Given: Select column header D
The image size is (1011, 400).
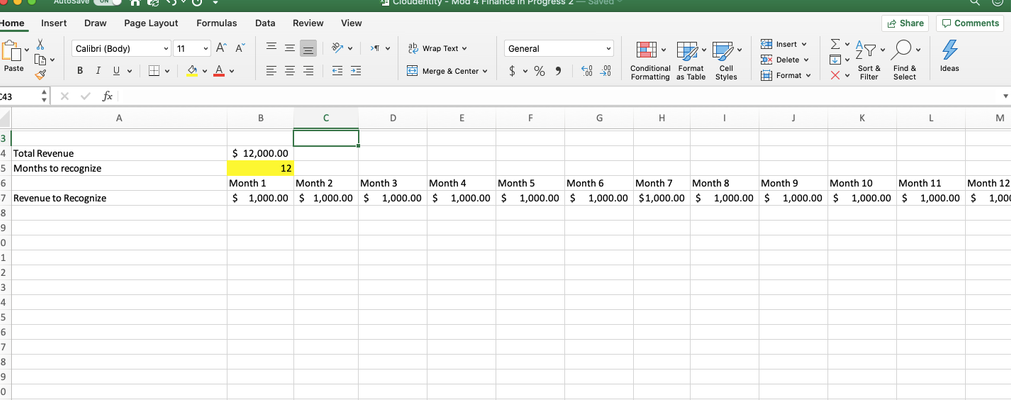Looking at the screenshot, I should point(393,118).
